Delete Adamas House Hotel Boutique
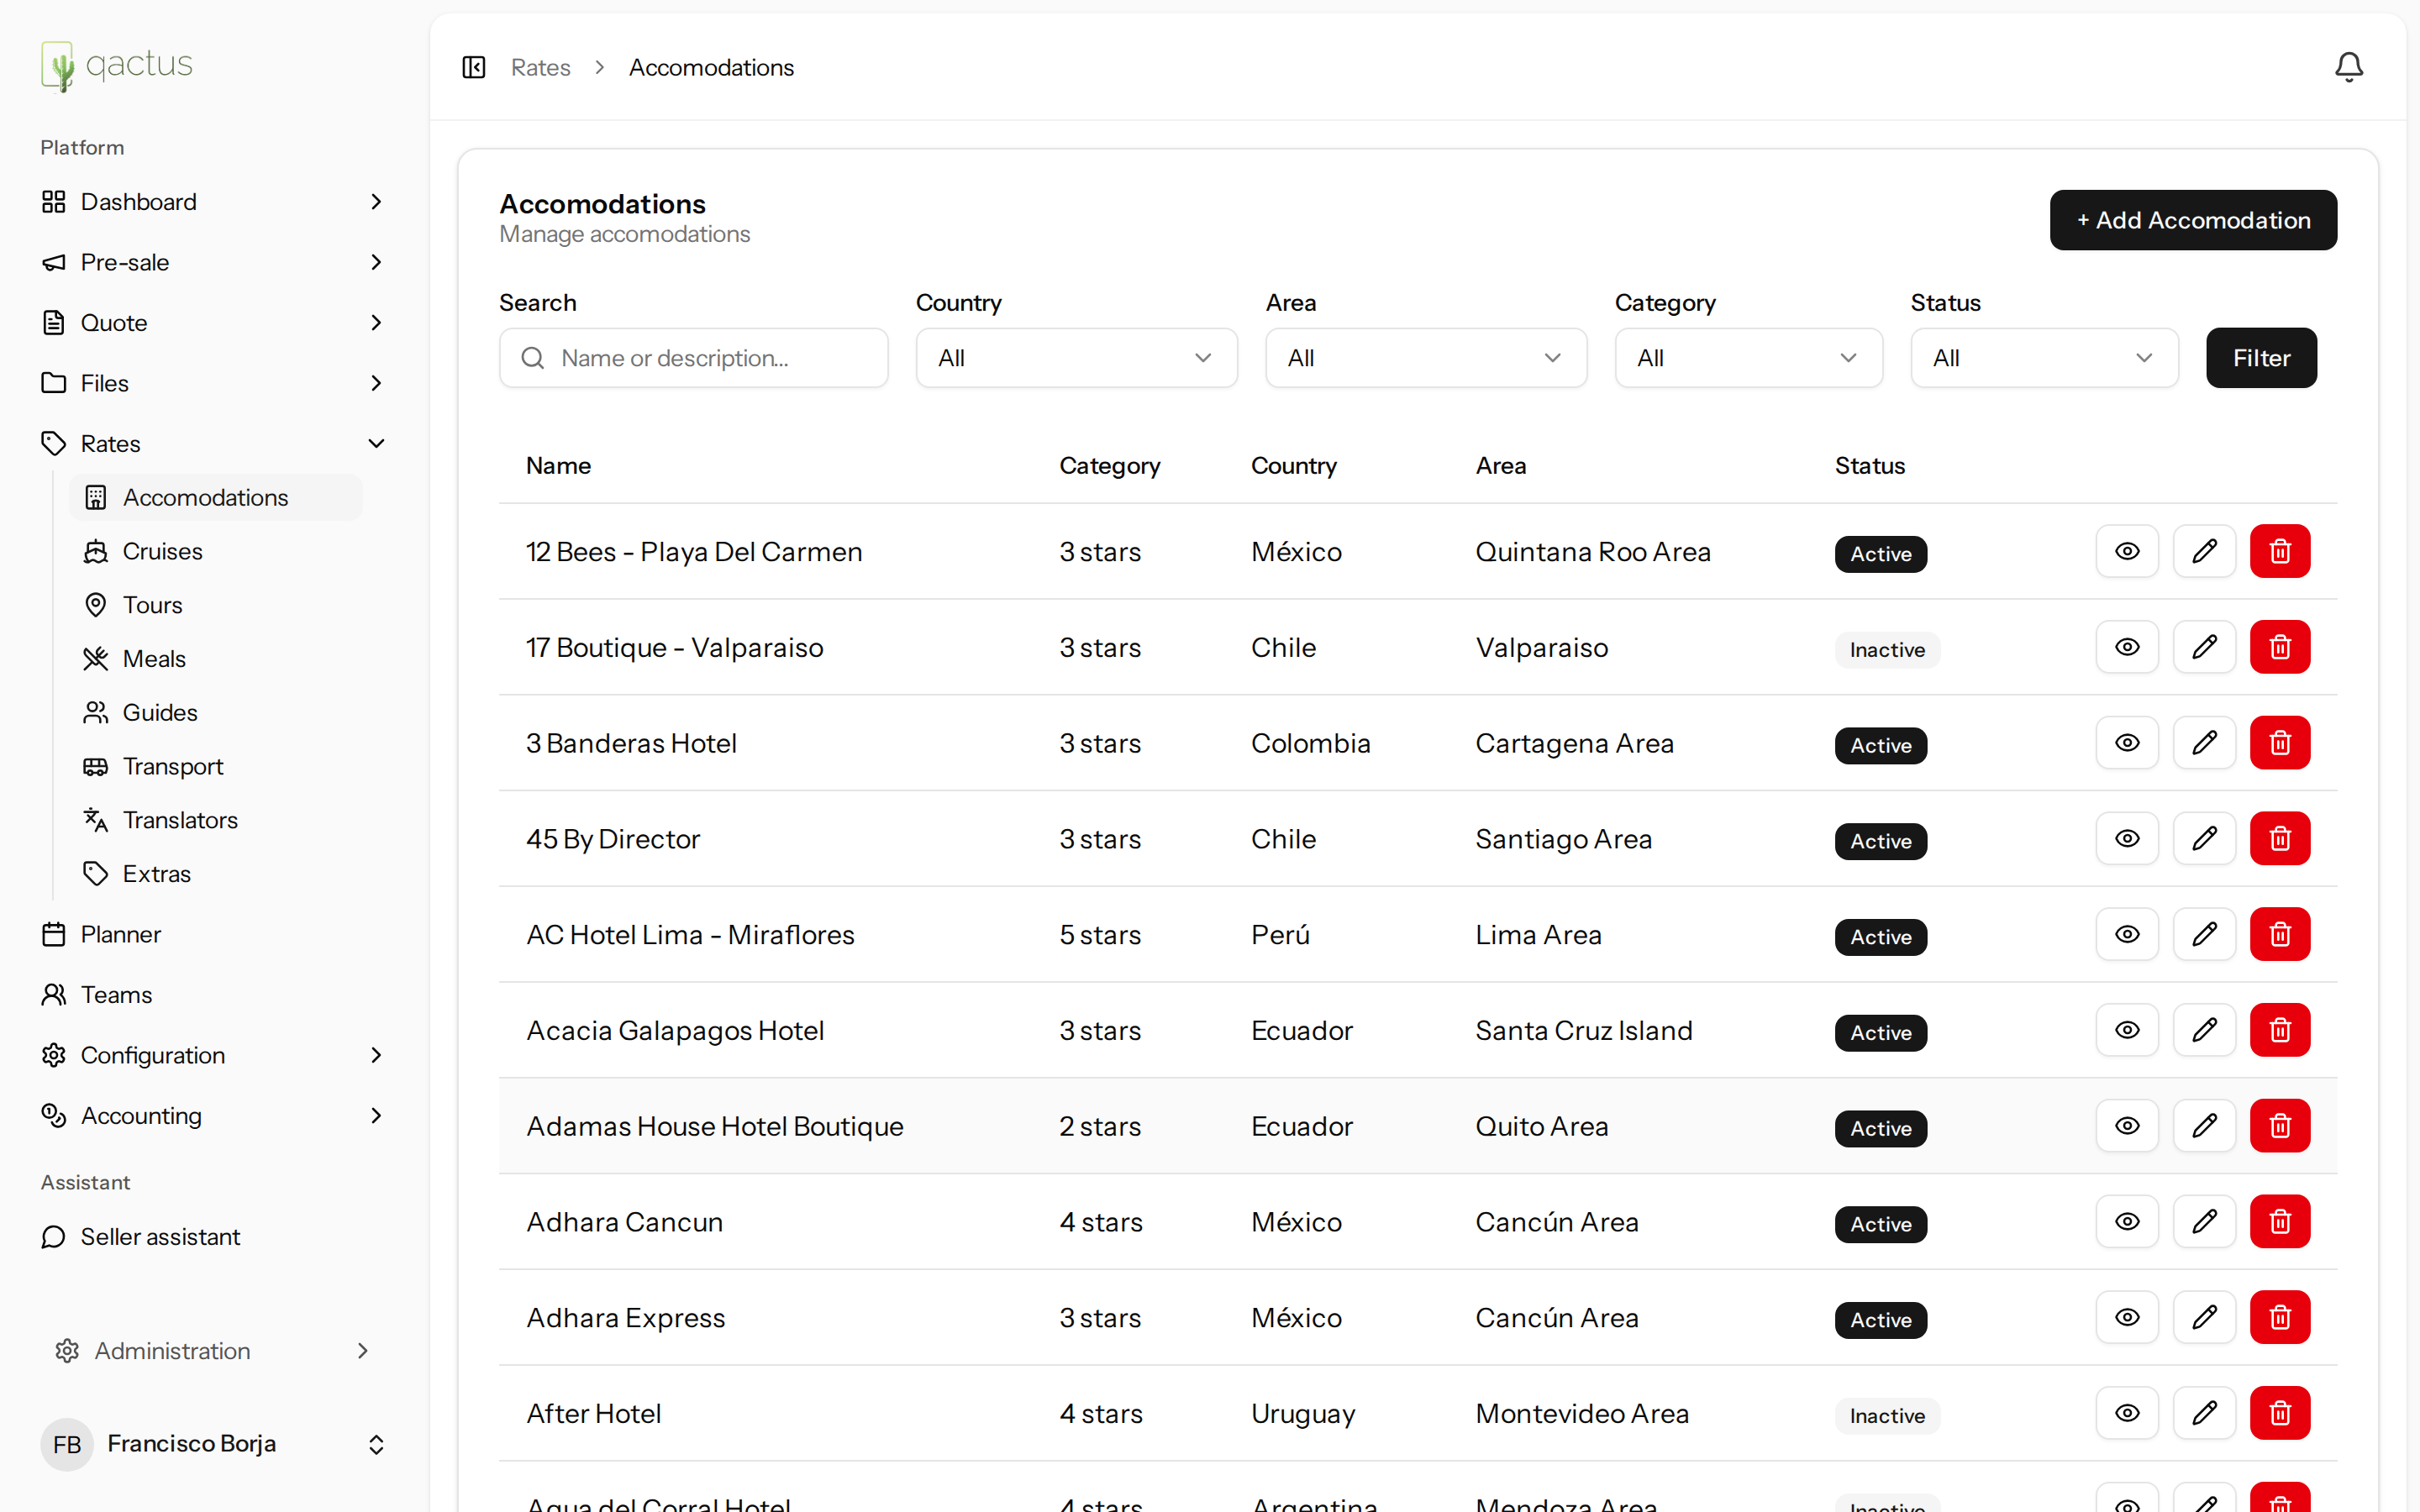The image size is (2420, 1512). [x=2280, y=1126]
